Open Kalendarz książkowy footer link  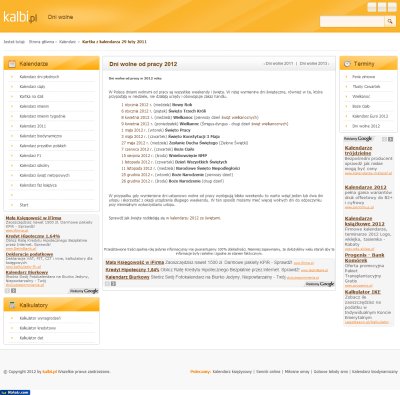pos(232,371)
